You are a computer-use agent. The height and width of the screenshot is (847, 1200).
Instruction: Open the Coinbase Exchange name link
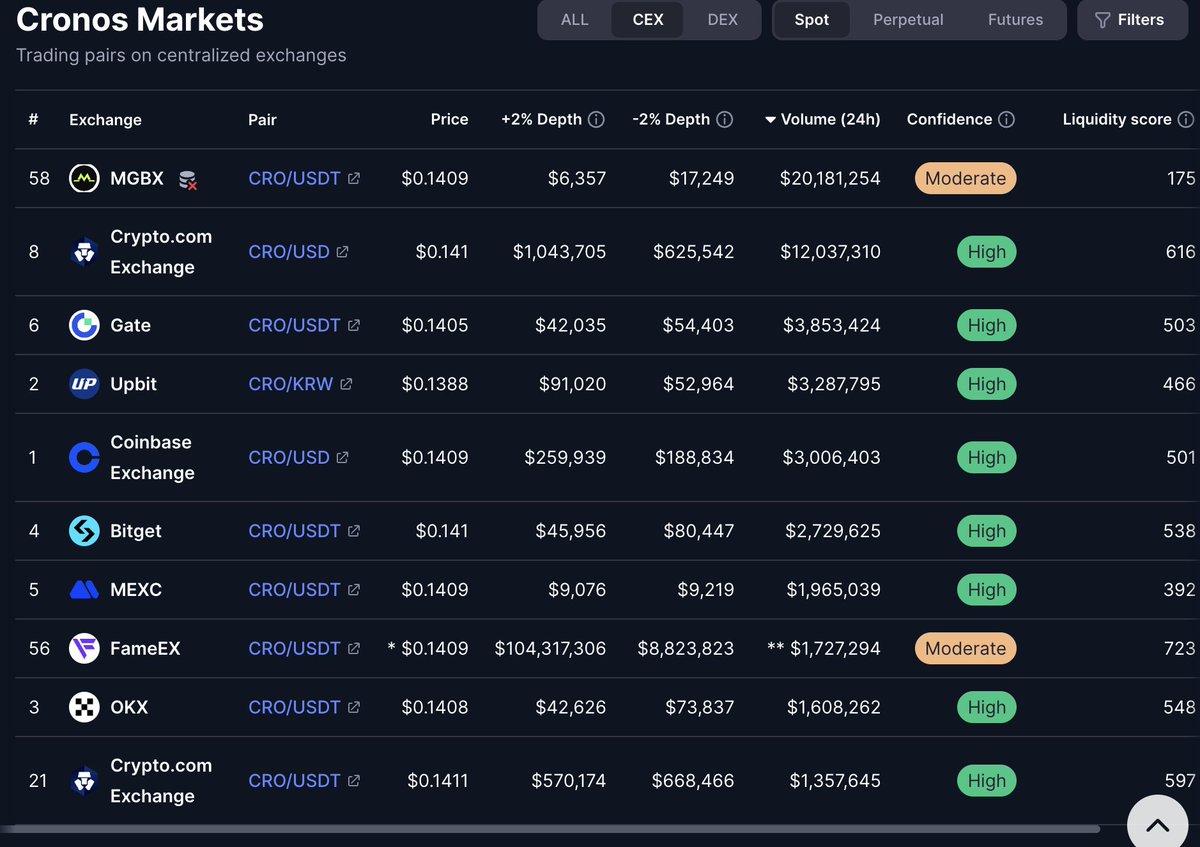click(x=152, y=457)
